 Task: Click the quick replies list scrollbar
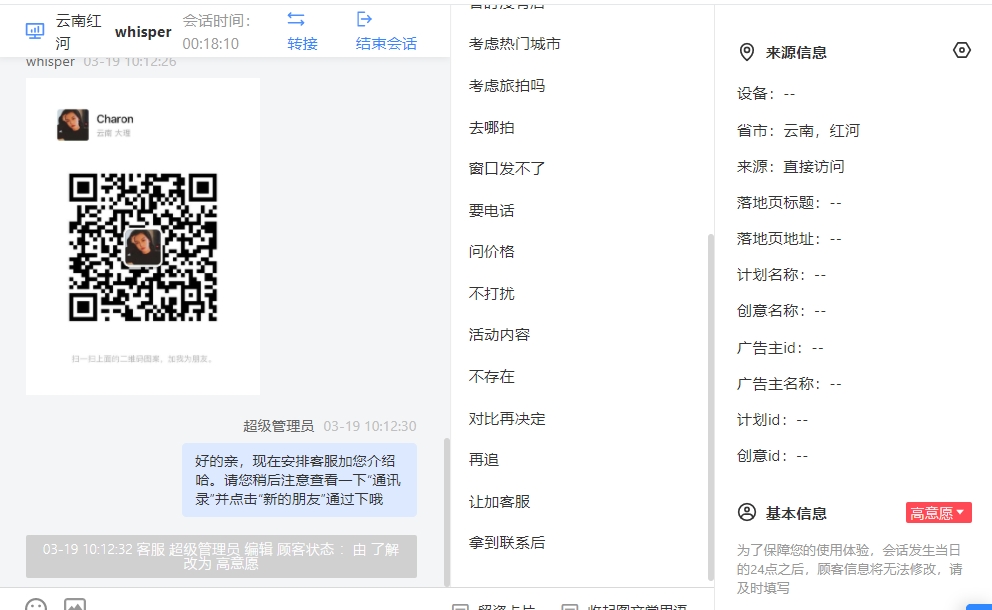click(710, 408)
